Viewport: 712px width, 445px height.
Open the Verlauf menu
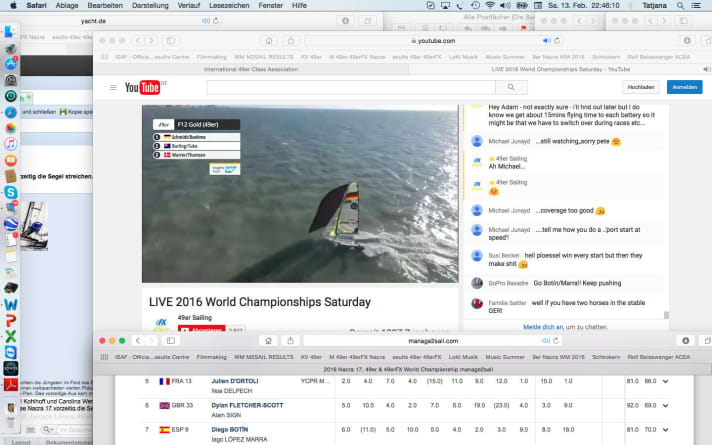pos(189,5)
